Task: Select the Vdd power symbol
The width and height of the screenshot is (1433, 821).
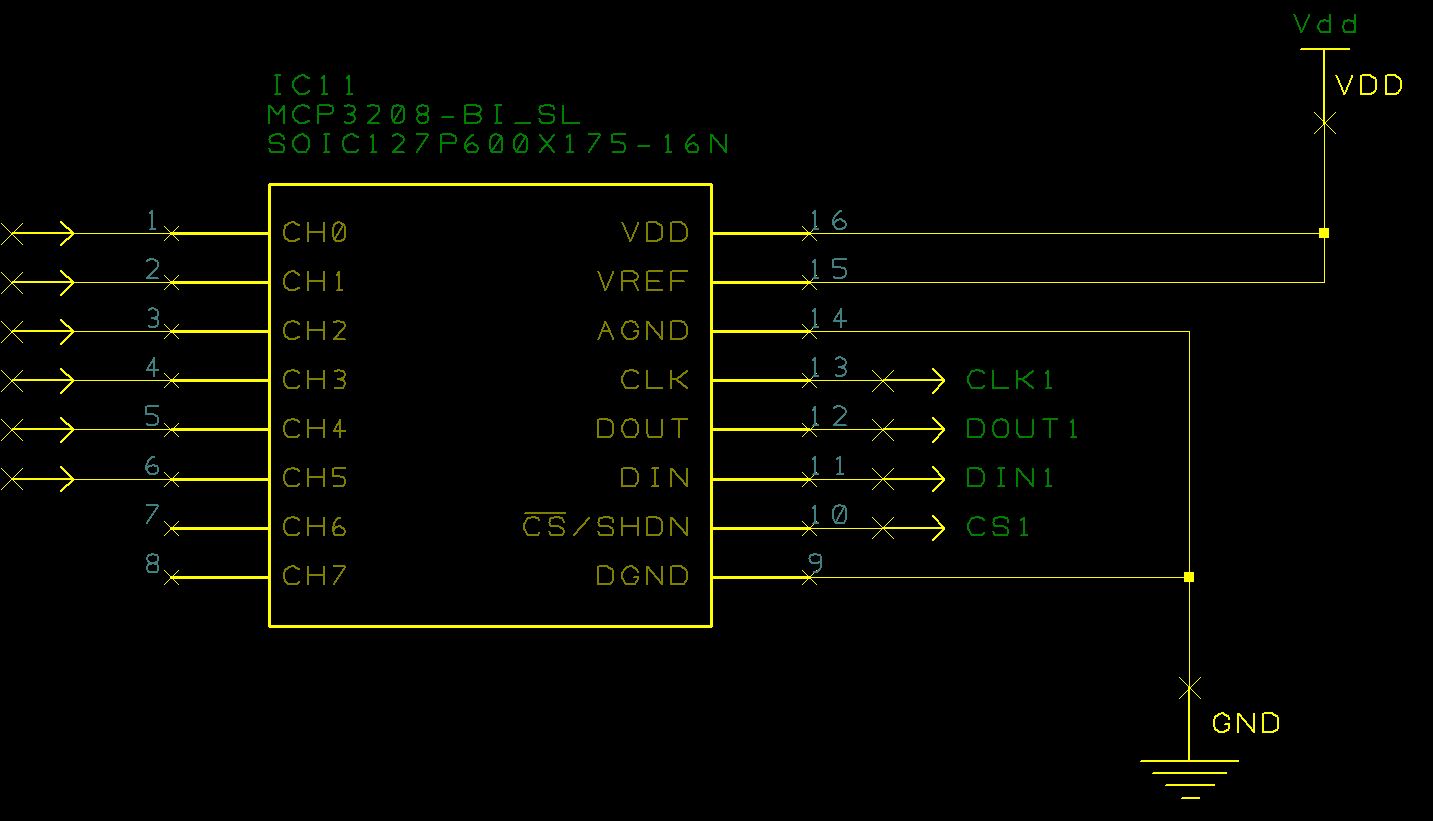Action: pos(1324,48)
